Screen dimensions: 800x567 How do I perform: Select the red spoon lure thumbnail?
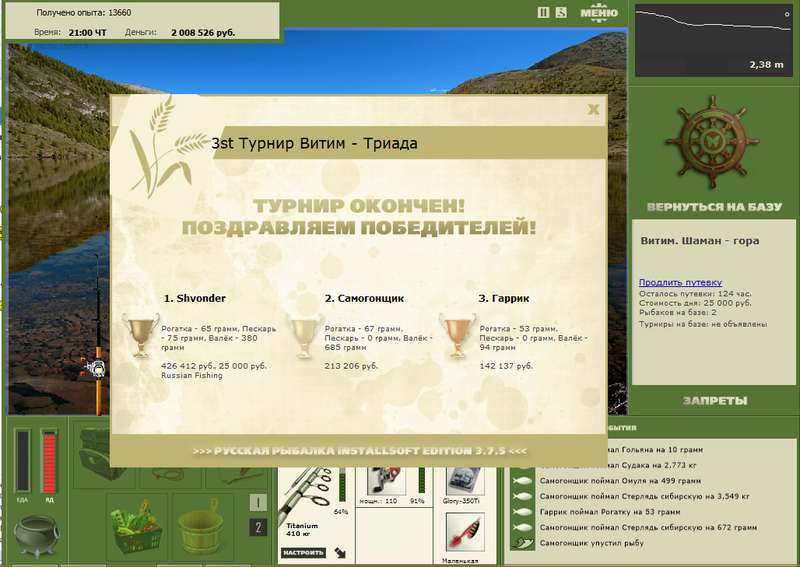coord(465,534)
